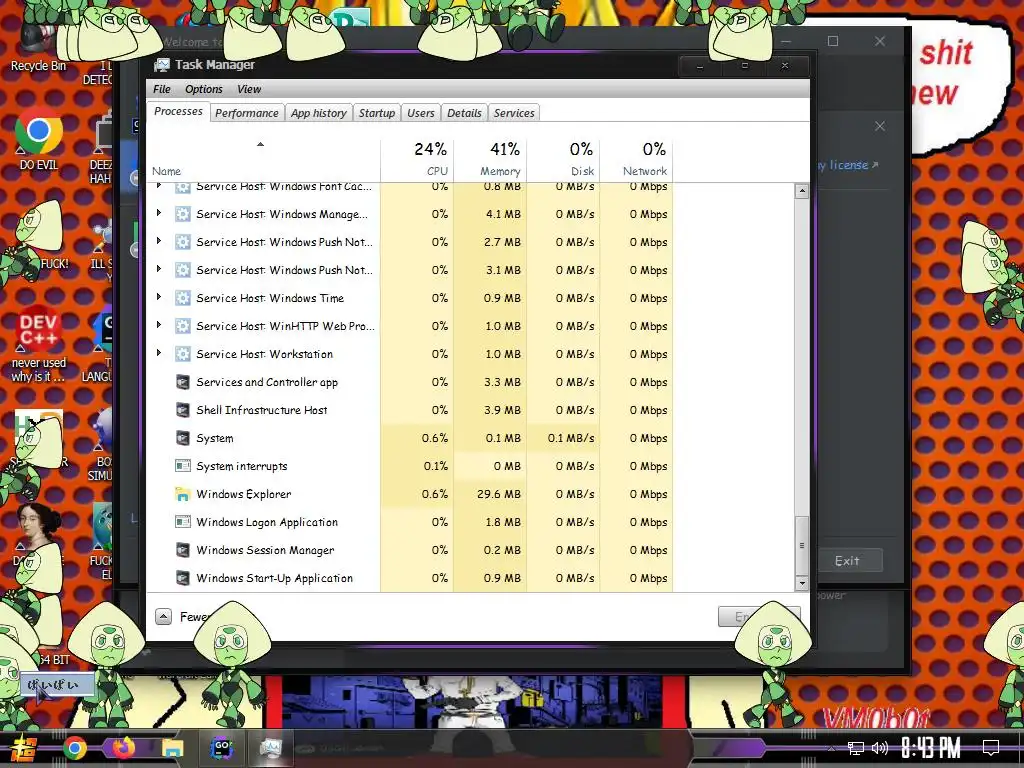Expand Service Host: Windows Push Not... 2.7 MB row
The height and width of the screenshot is (768, 1024).
(x=159, y=241)
